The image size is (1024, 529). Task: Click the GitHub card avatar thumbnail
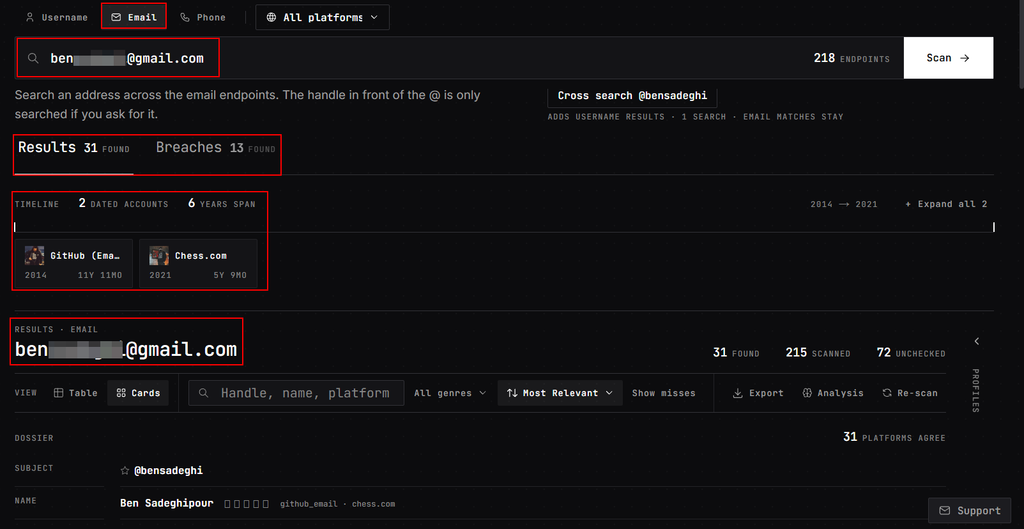(x=35, y=255)
